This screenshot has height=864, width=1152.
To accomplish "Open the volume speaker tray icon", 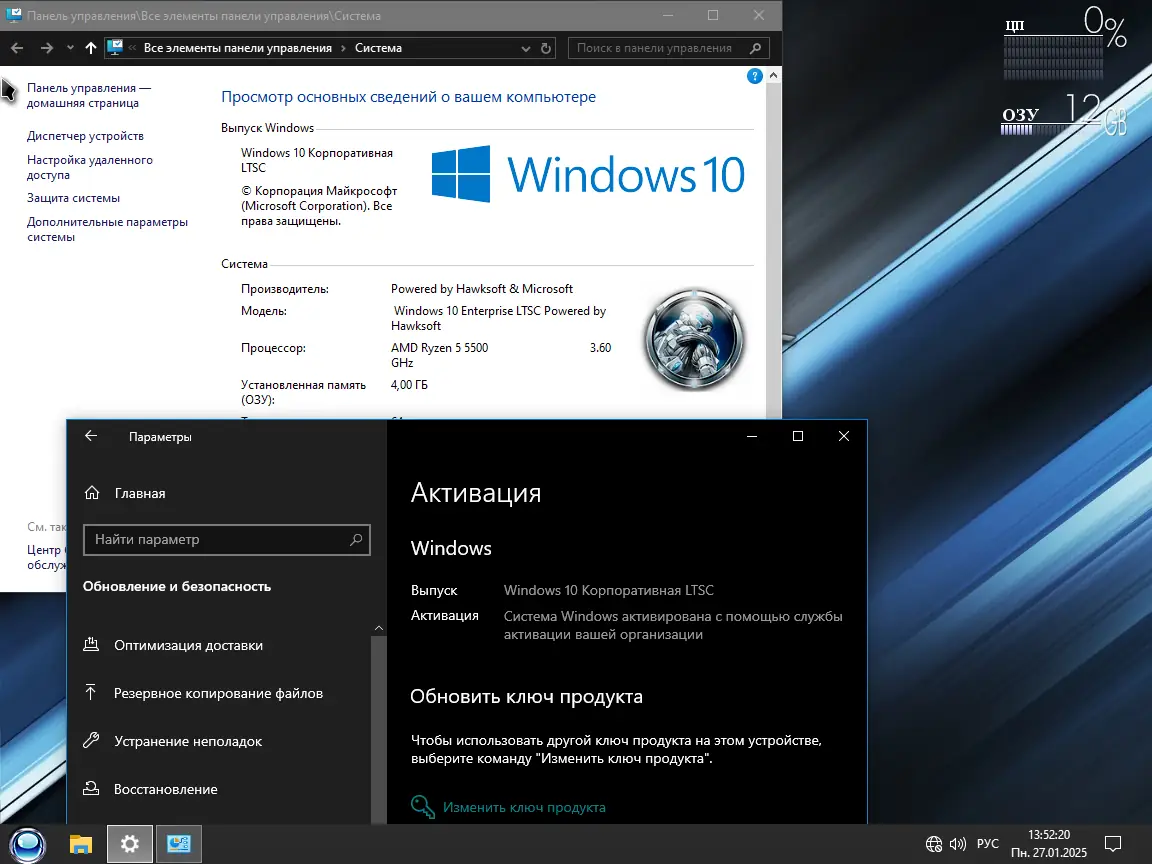I will coord(957,843).
